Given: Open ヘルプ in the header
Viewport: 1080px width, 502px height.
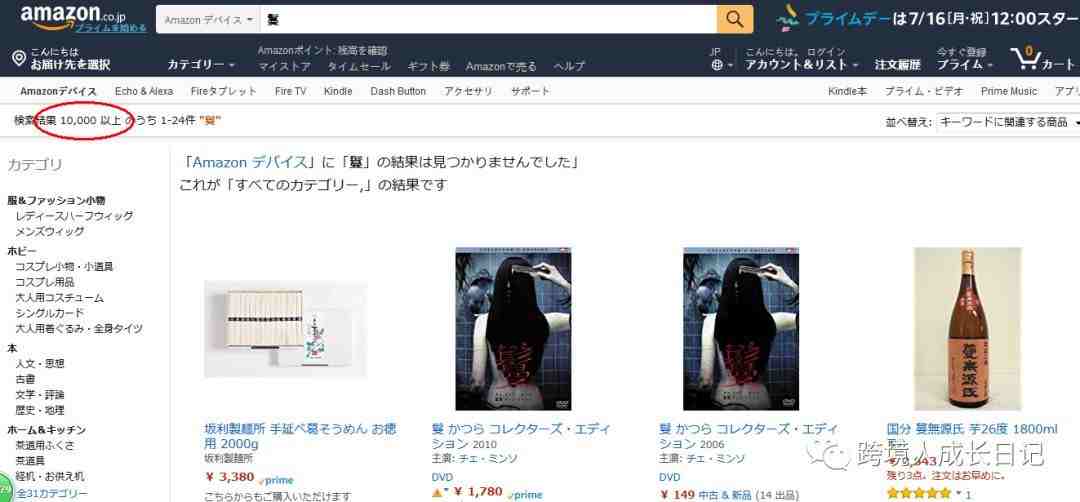Looking at the screenshot, I should tap(569, 67).
